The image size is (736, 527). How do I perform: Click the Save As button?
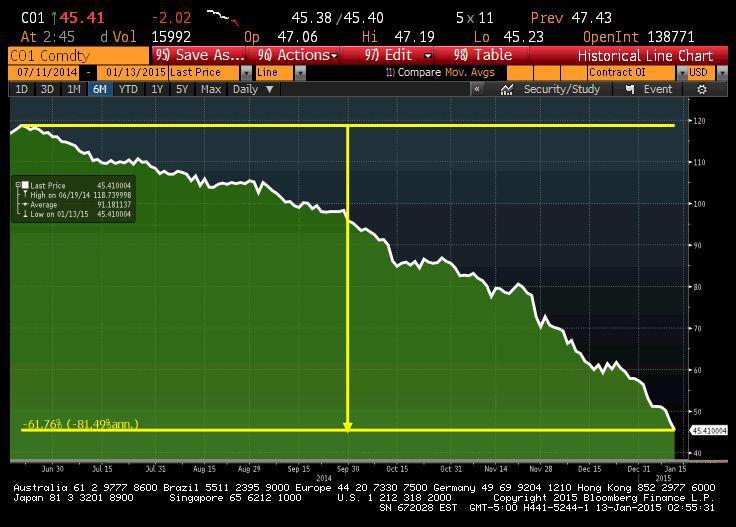coord(200,56)
